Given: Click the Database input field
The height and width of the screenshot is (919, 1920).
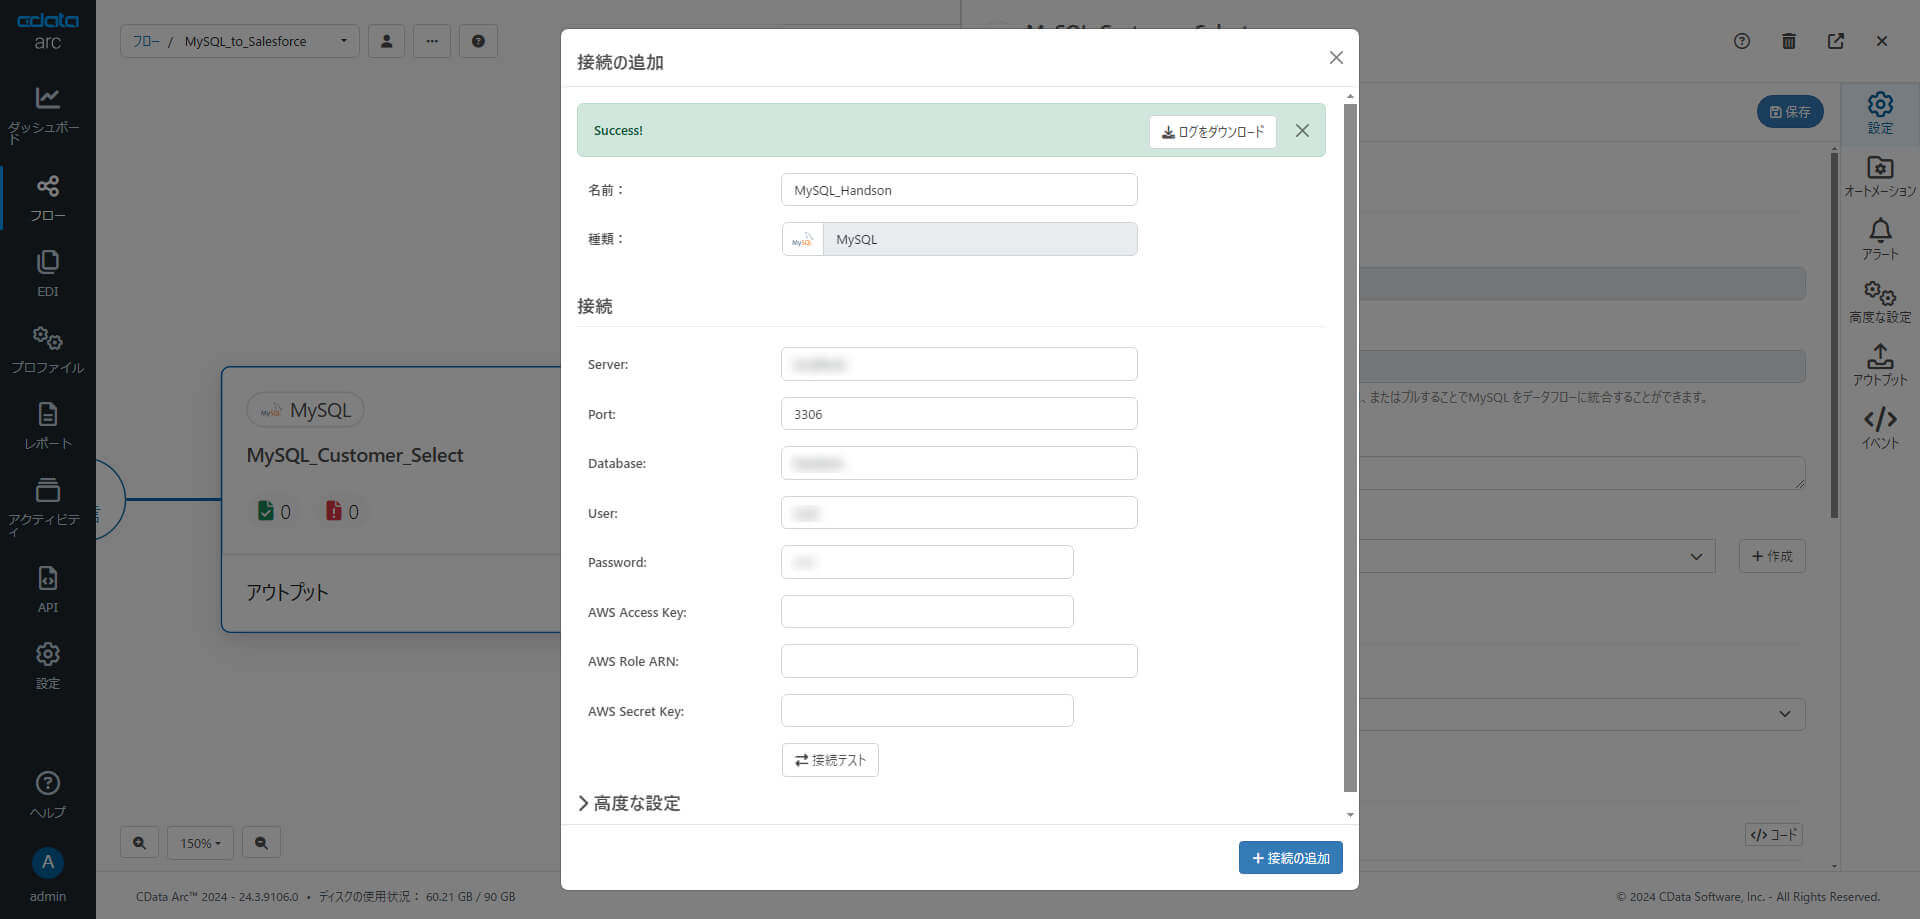Looking at the screenshot, I should 959,463.
